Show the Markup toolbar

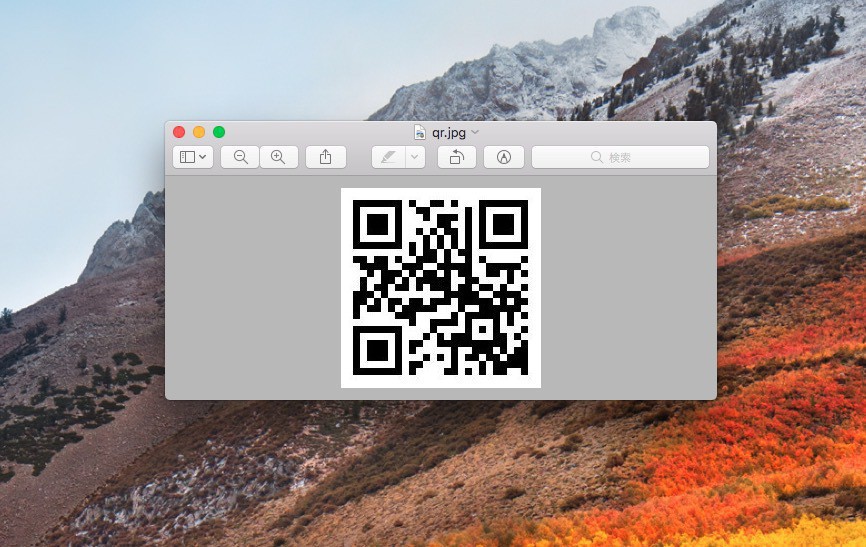click(x=504, y=157)
